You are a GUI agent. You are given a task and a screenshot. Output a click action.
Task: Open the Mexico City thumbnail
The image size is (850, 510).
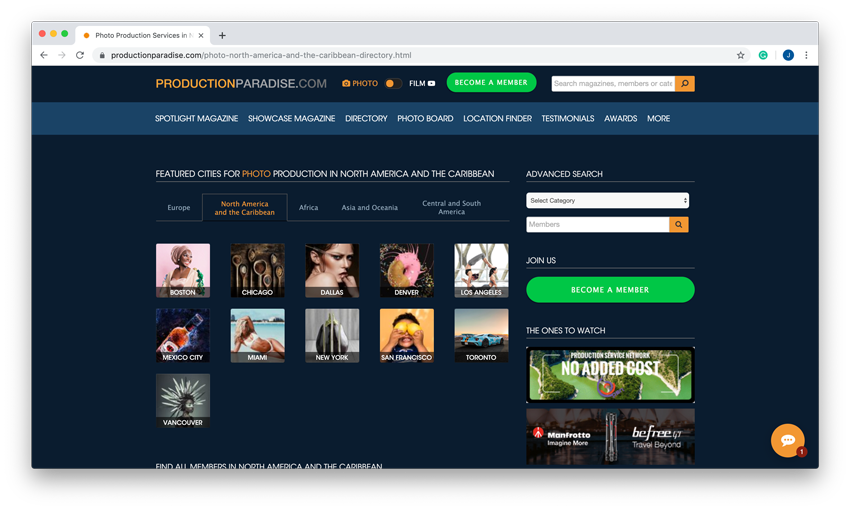click(183, 335)
